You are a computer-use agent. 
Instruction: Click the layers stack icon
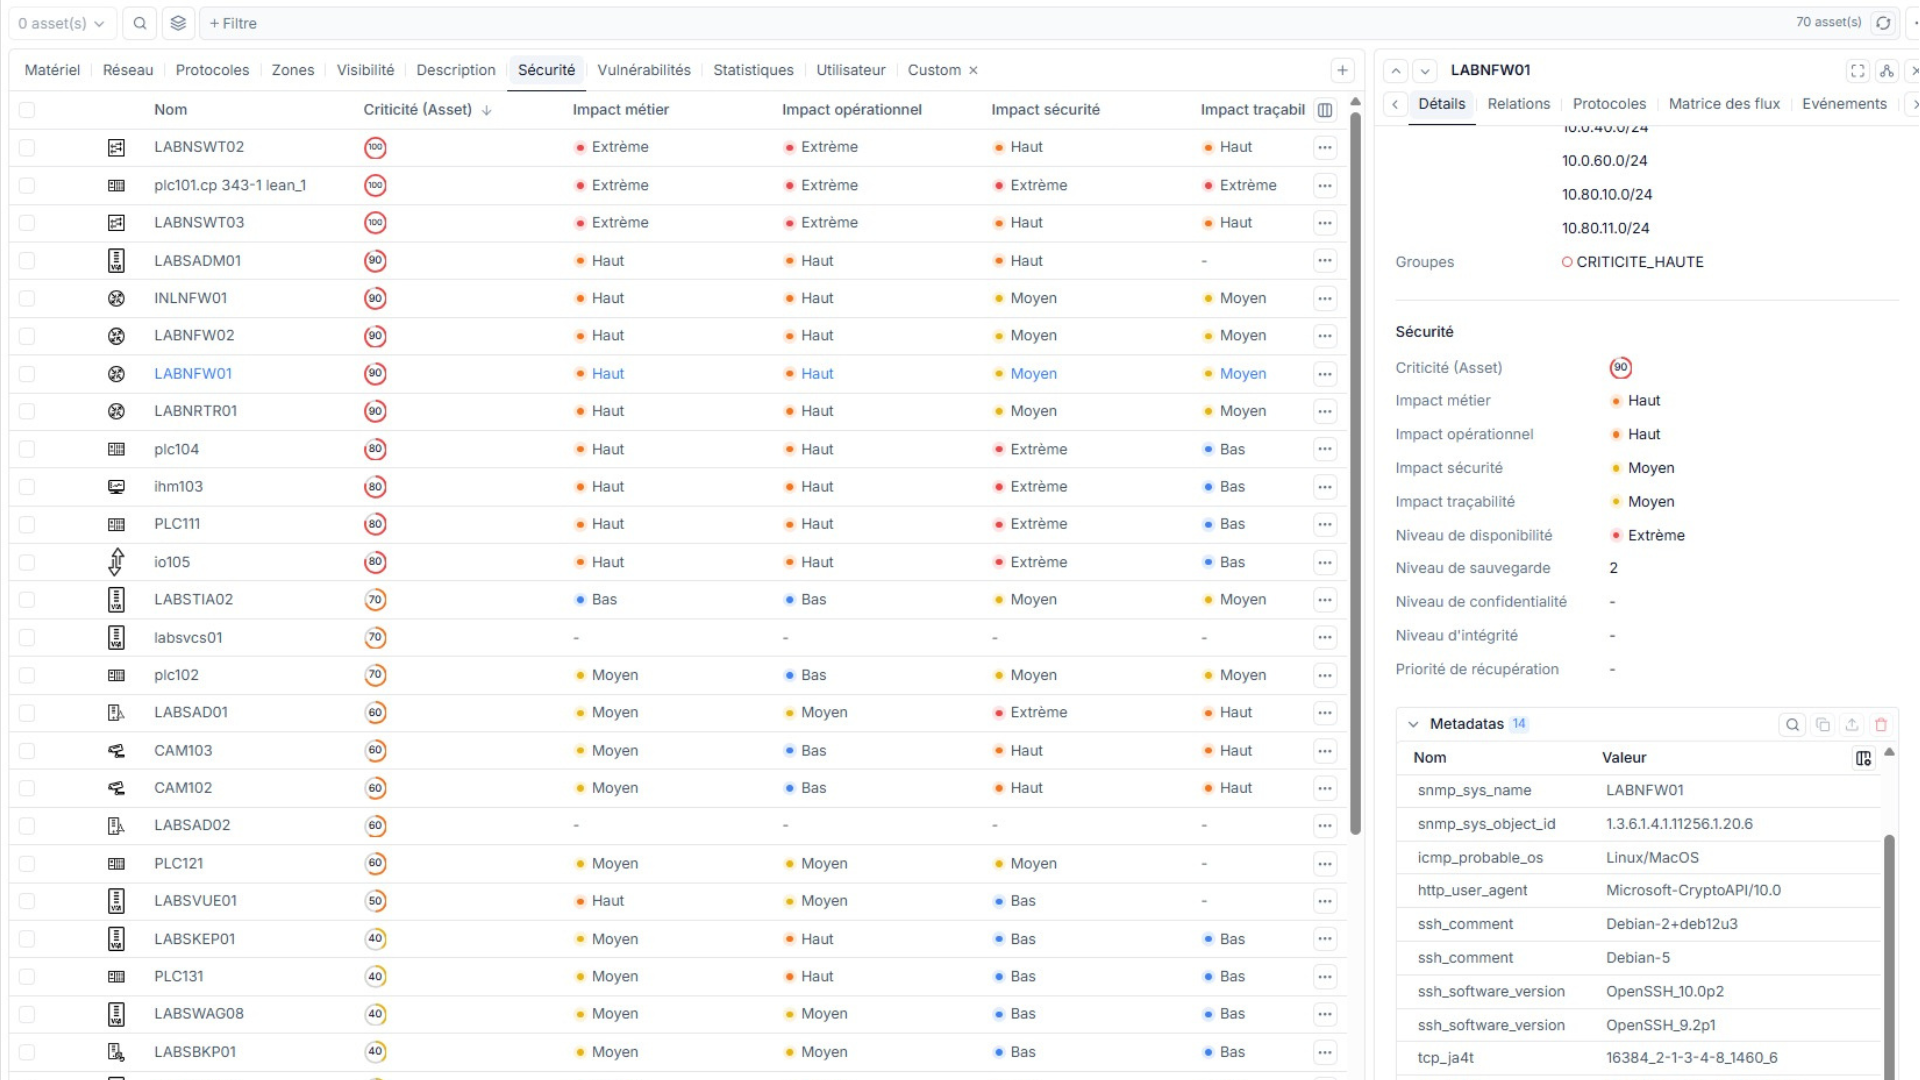pyautogui.click(x=178, y=23)
